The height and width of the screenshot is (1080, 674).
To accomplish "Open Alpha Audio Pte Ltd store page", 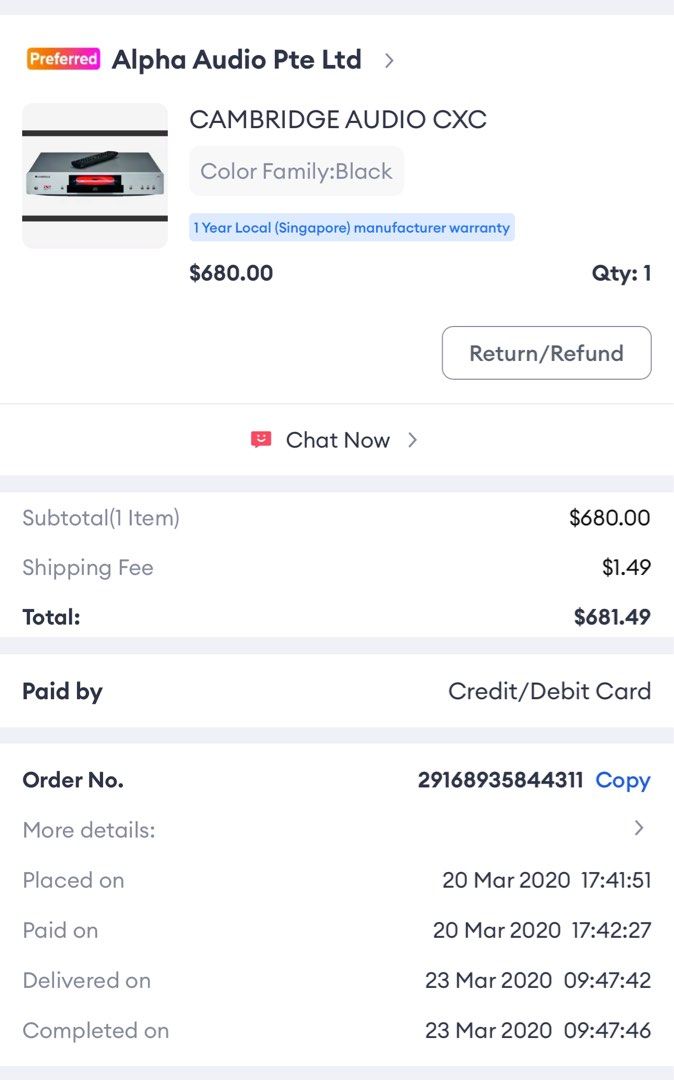I will (236, 59).
